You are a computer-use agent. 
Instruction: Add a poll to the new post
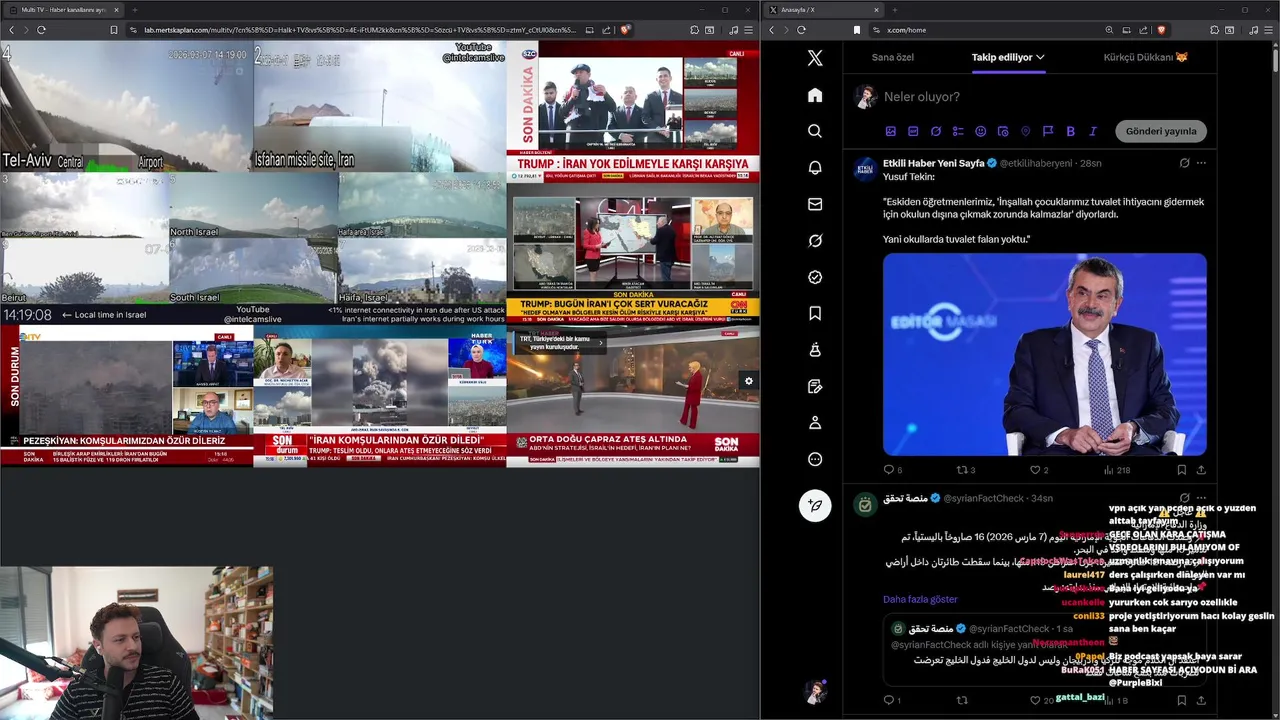click(958, 131)
